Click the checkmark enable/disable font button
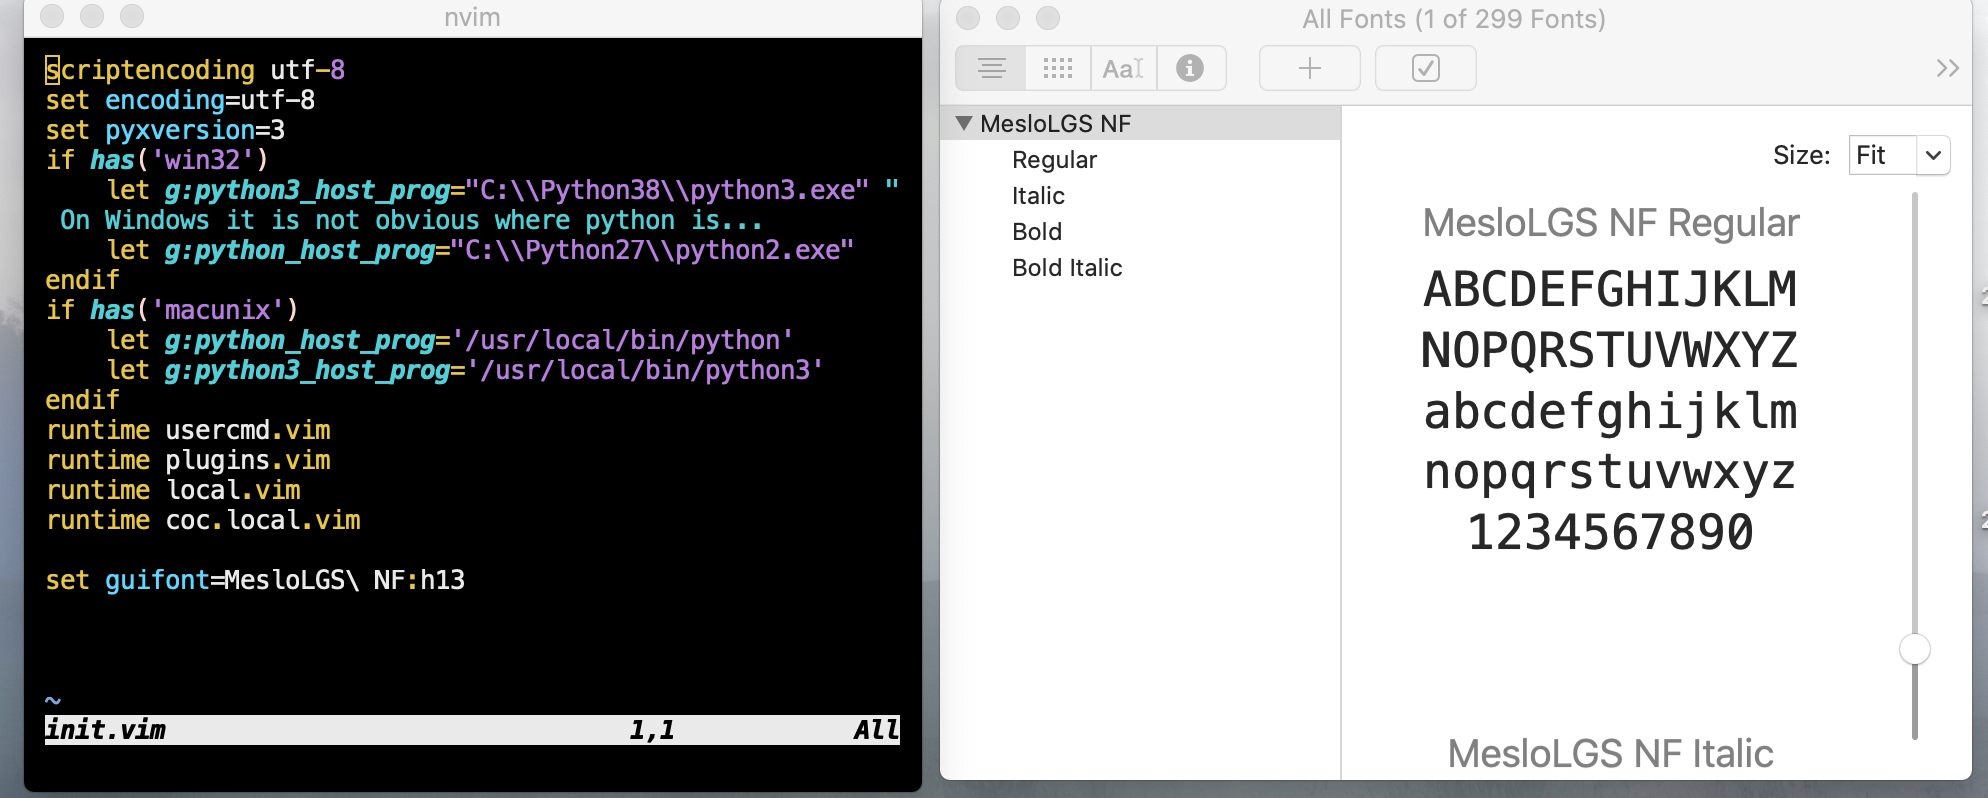1988x798 pixels. click(1426, 68)
